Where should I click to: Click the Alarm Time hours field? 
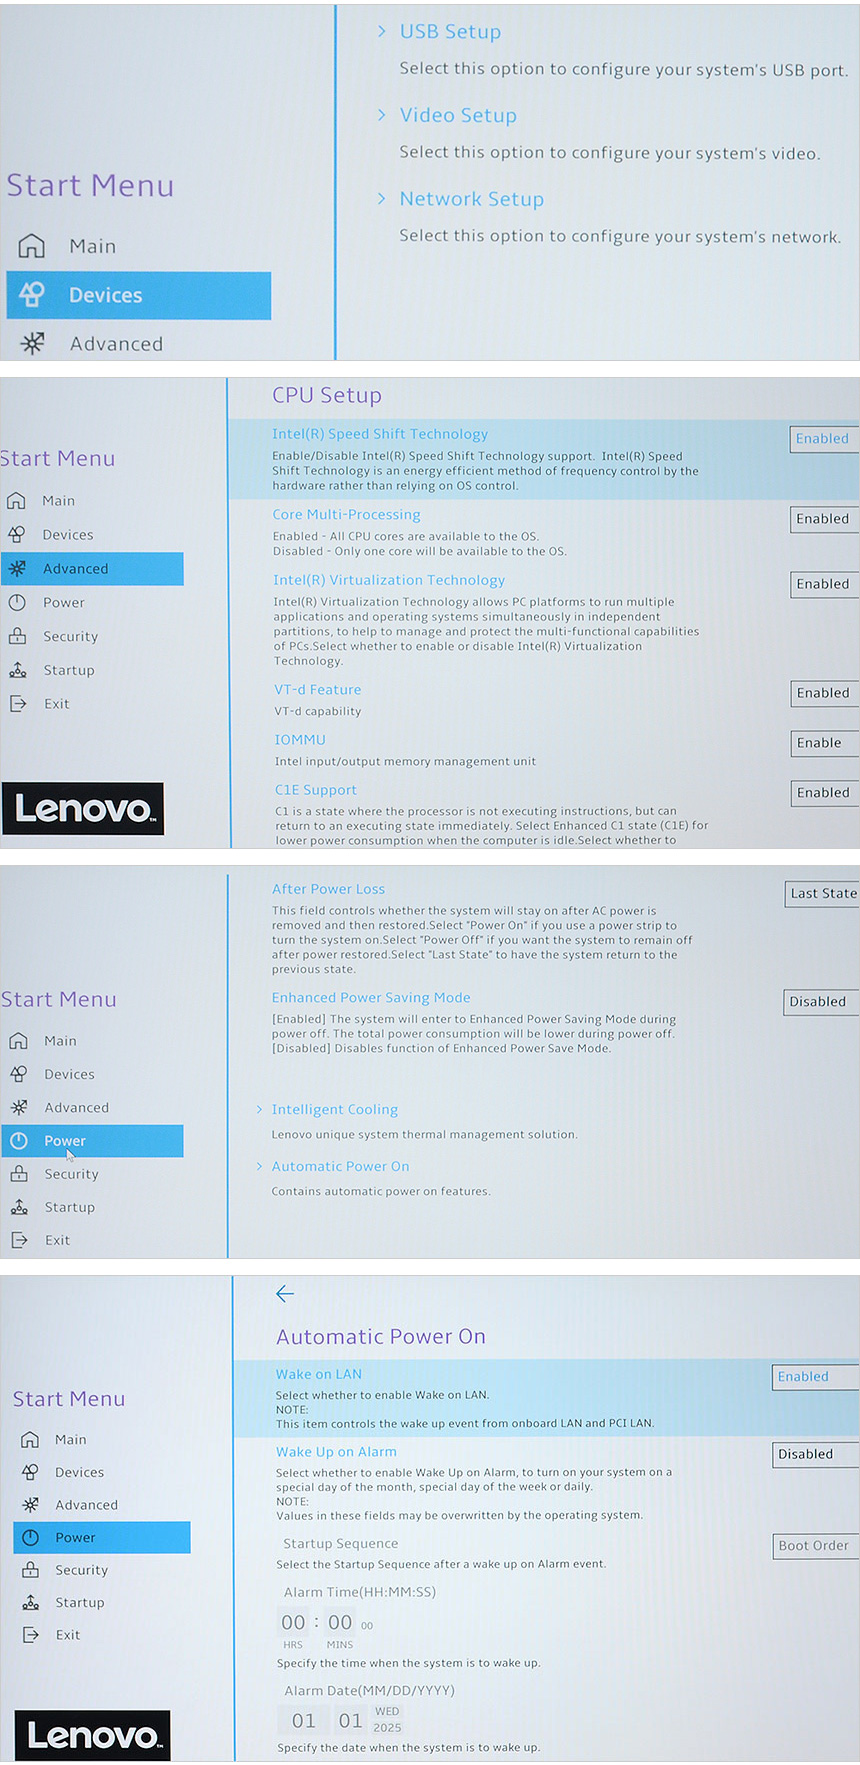[x=293, y=1622]
